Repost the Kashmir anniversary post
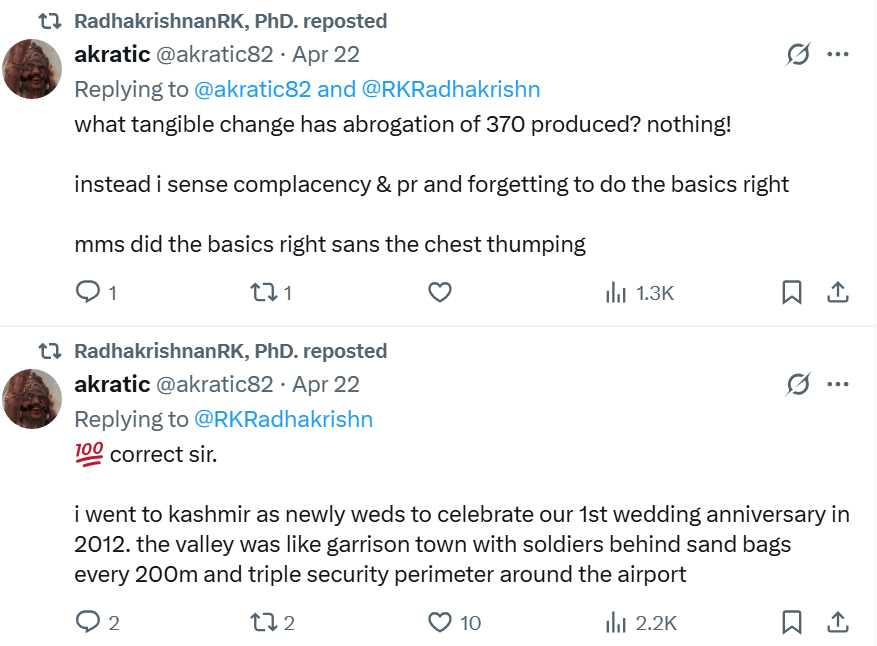 click(x=263, y=623)
